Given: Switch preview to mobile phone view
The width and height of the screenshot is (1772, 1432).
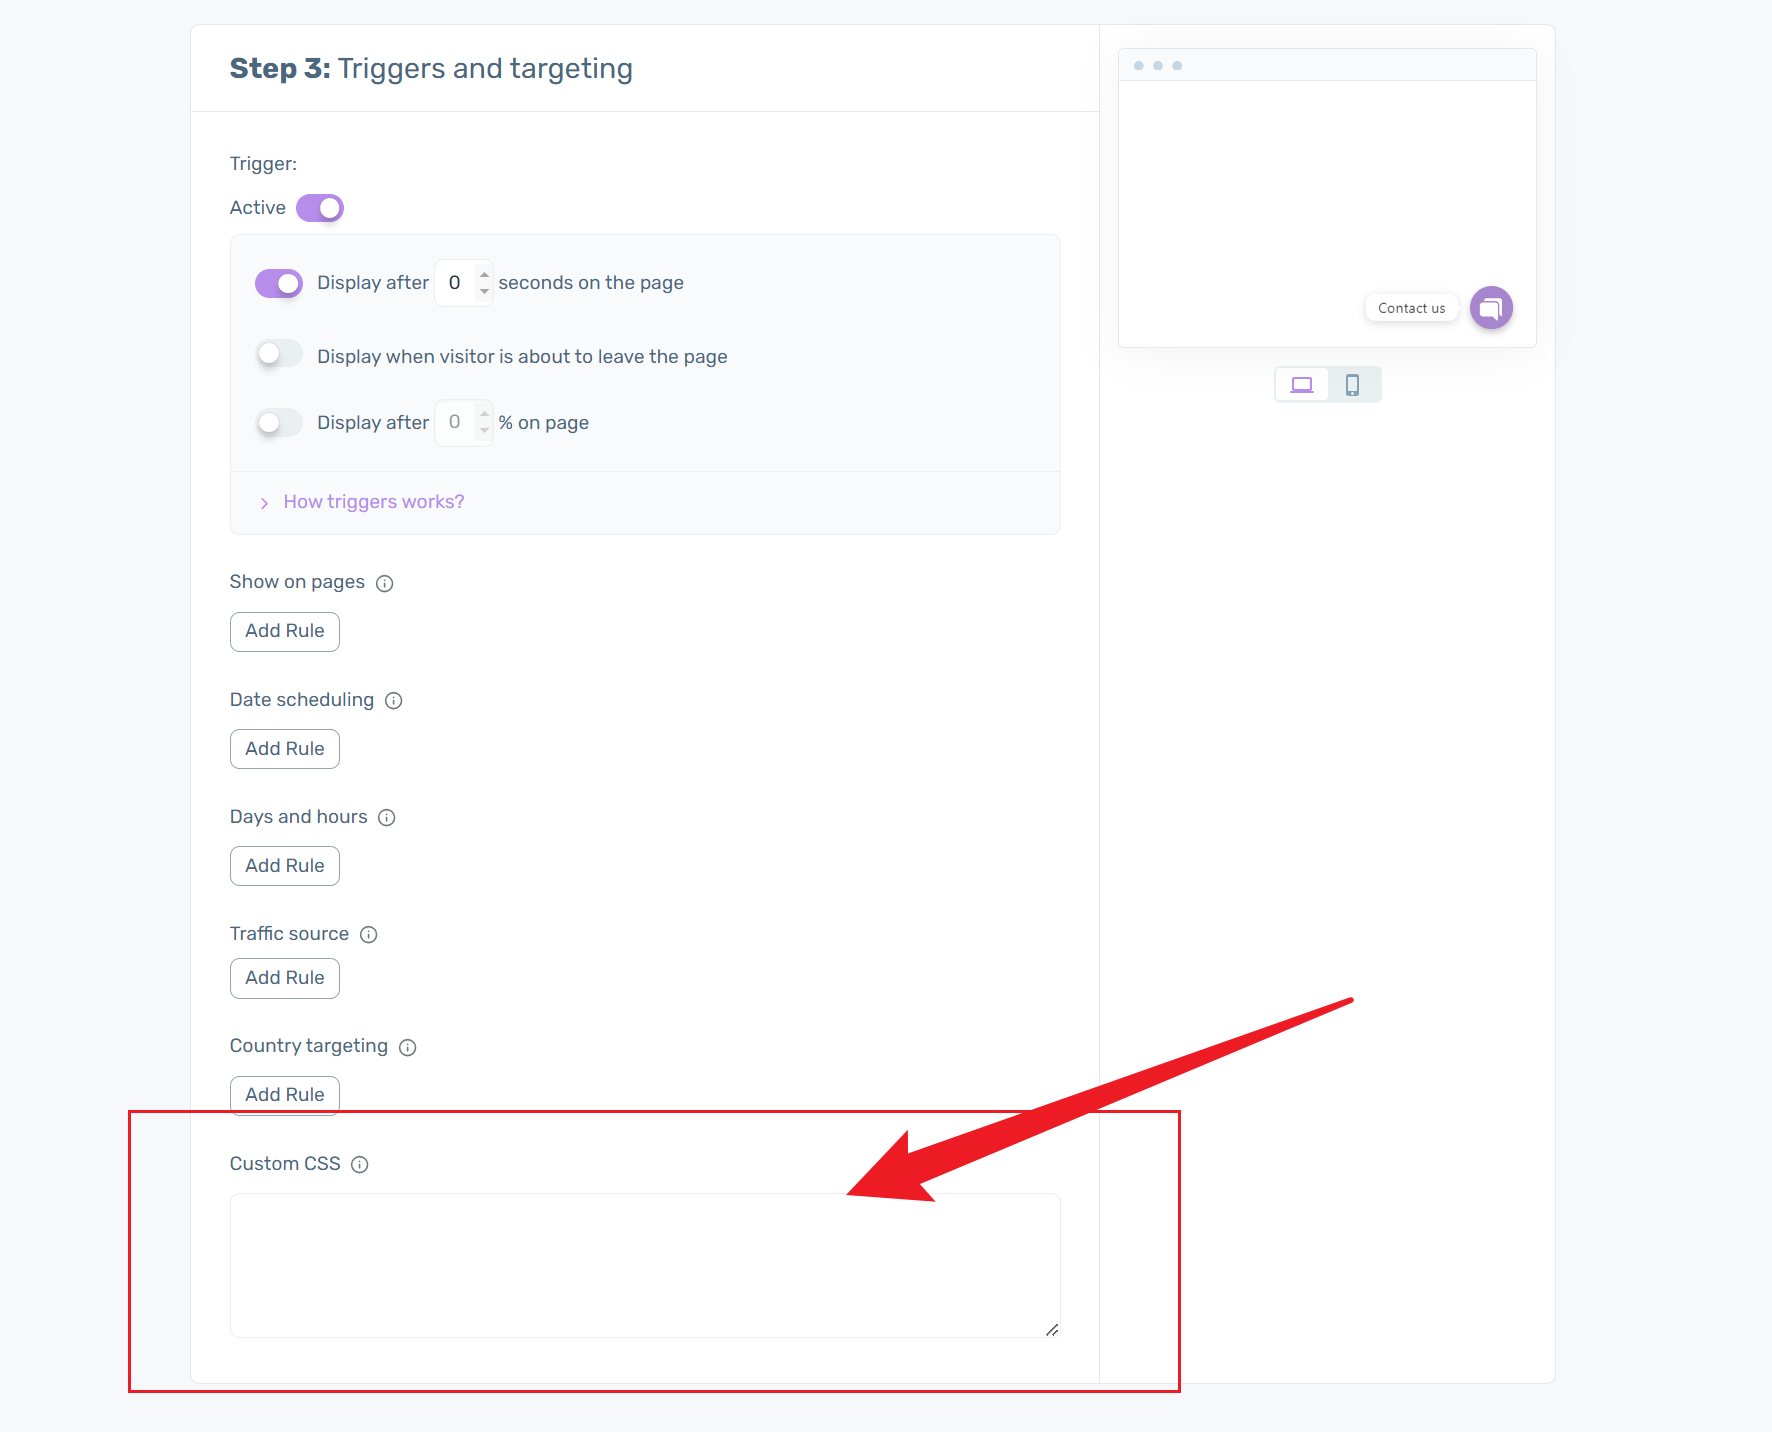Looking at the screenshot, I should 1353,385.
